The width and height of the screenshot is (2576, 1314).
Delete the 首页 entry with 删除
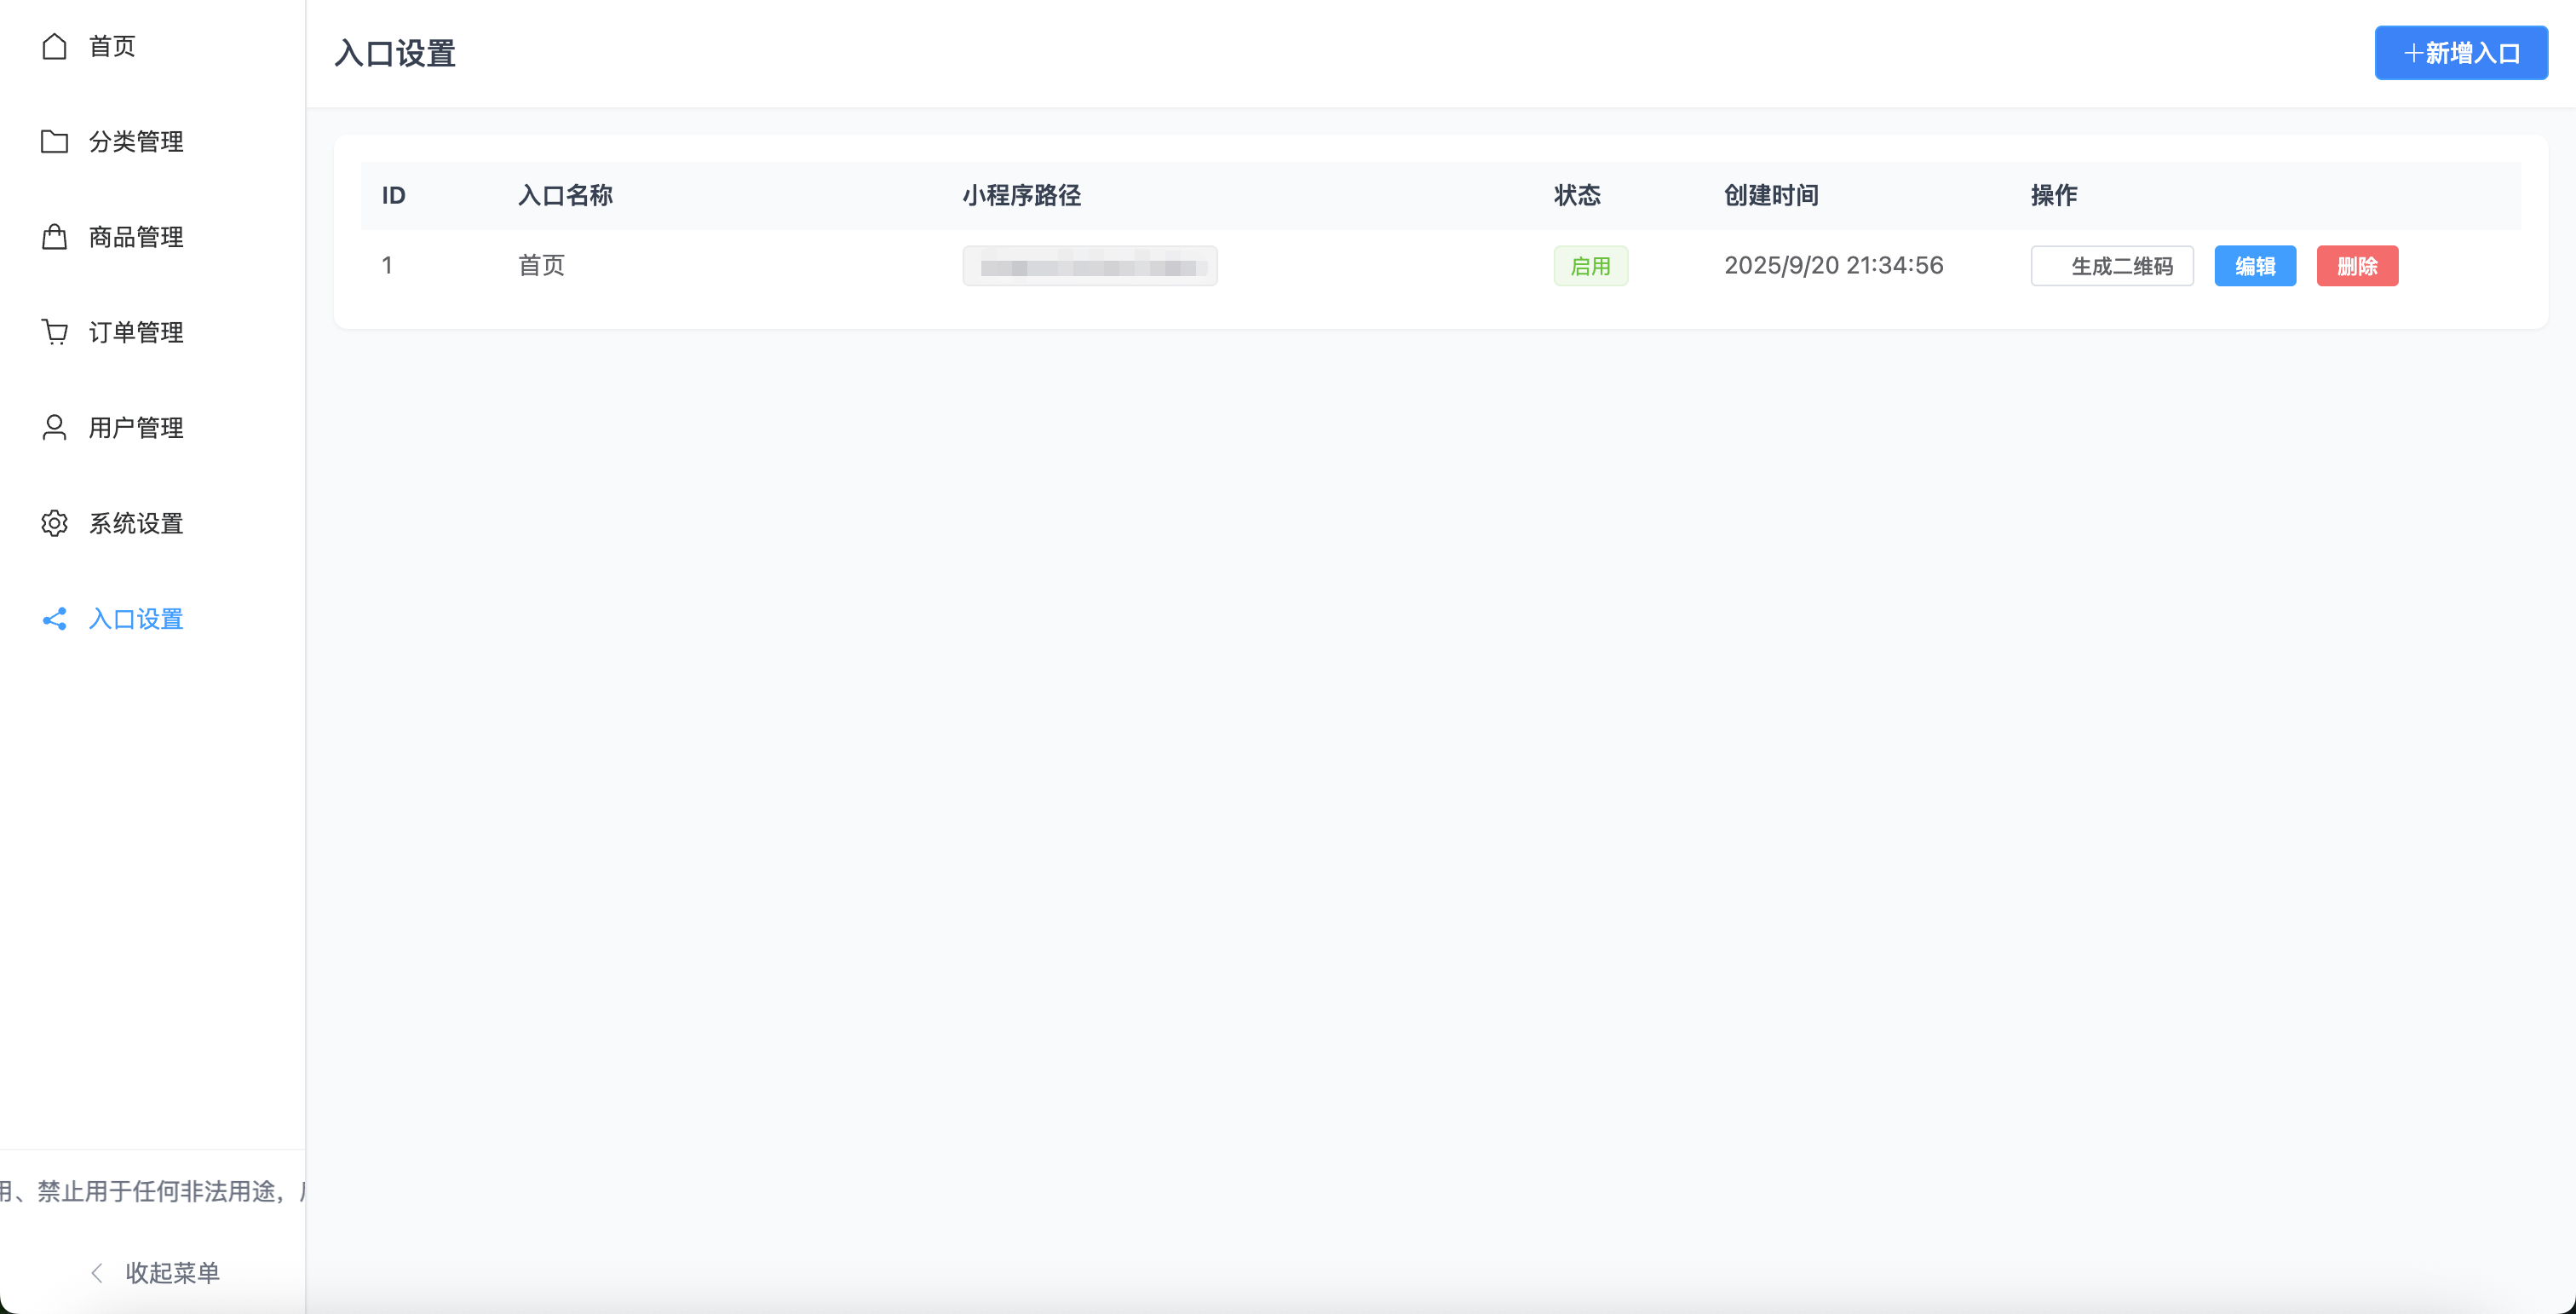(x=2357, y=266)
